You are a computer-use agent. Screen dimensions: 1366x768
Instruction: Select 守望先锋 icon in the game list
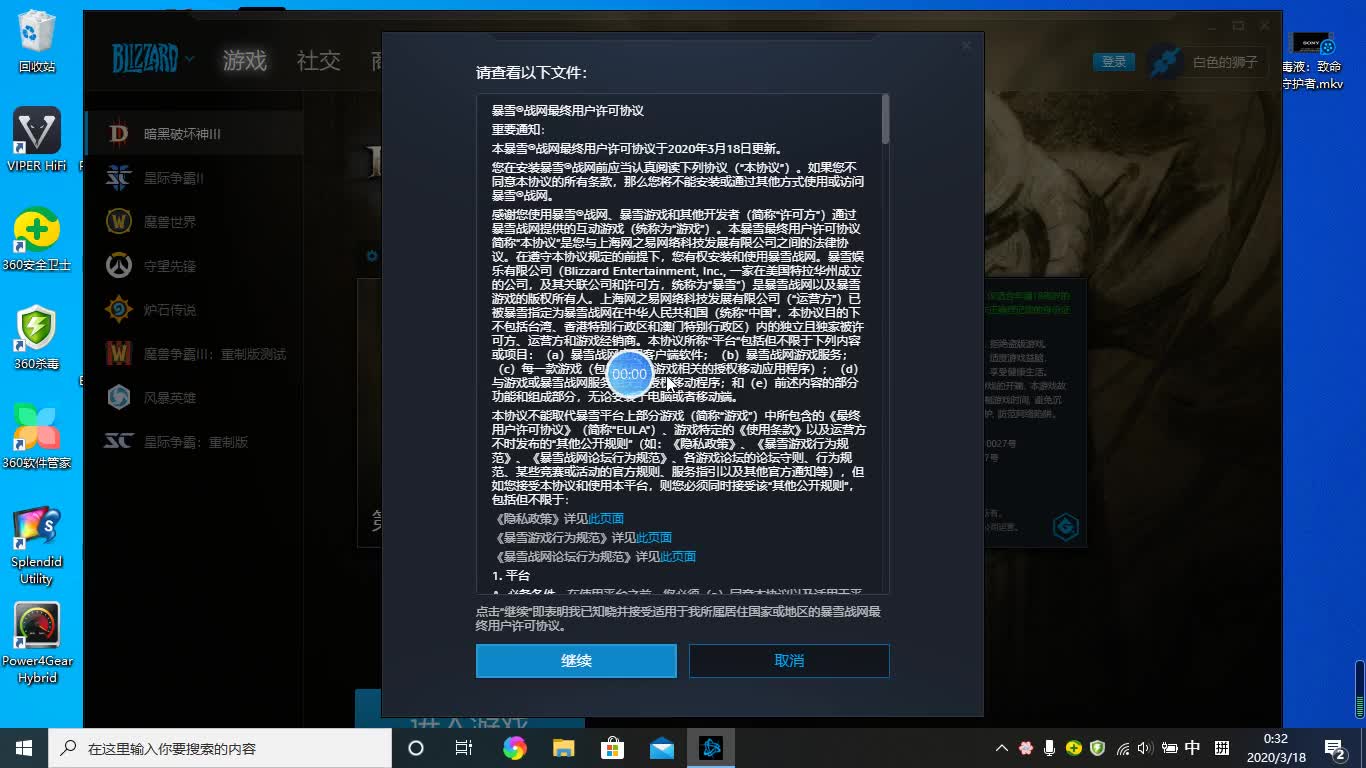pyautogui.click(x=119, y=266)
